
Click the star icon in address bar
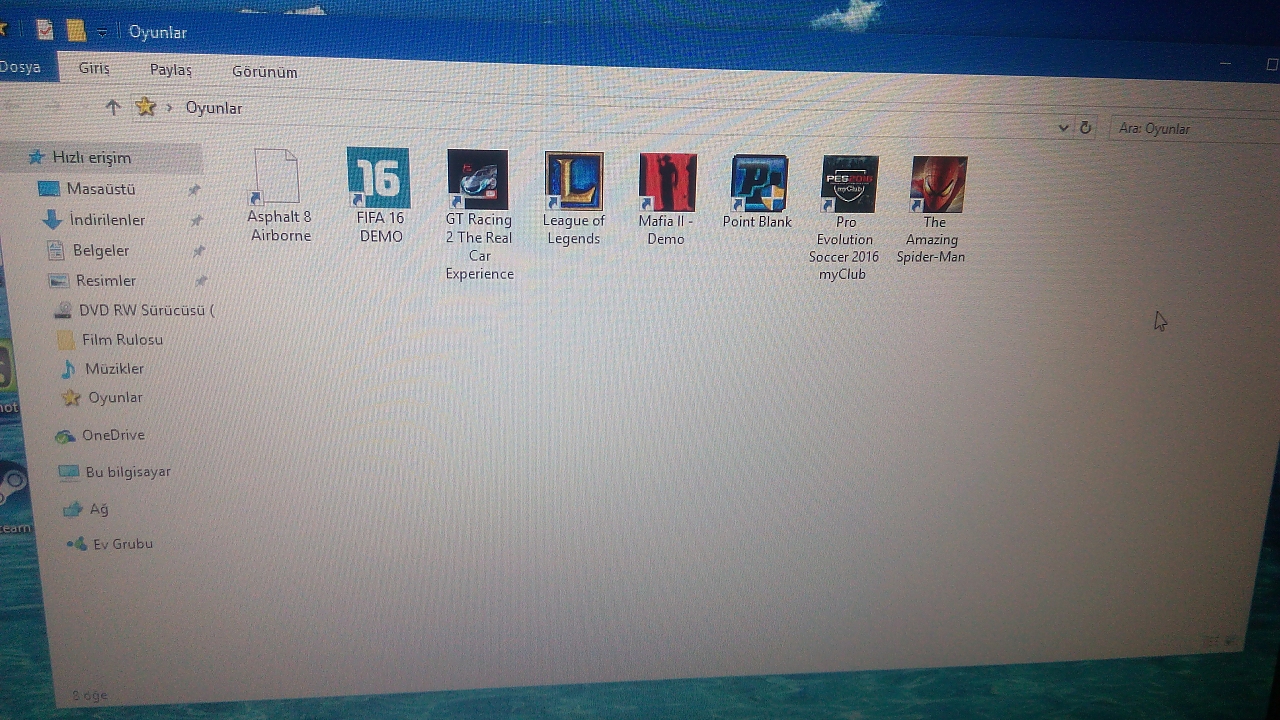pos(146,106)
